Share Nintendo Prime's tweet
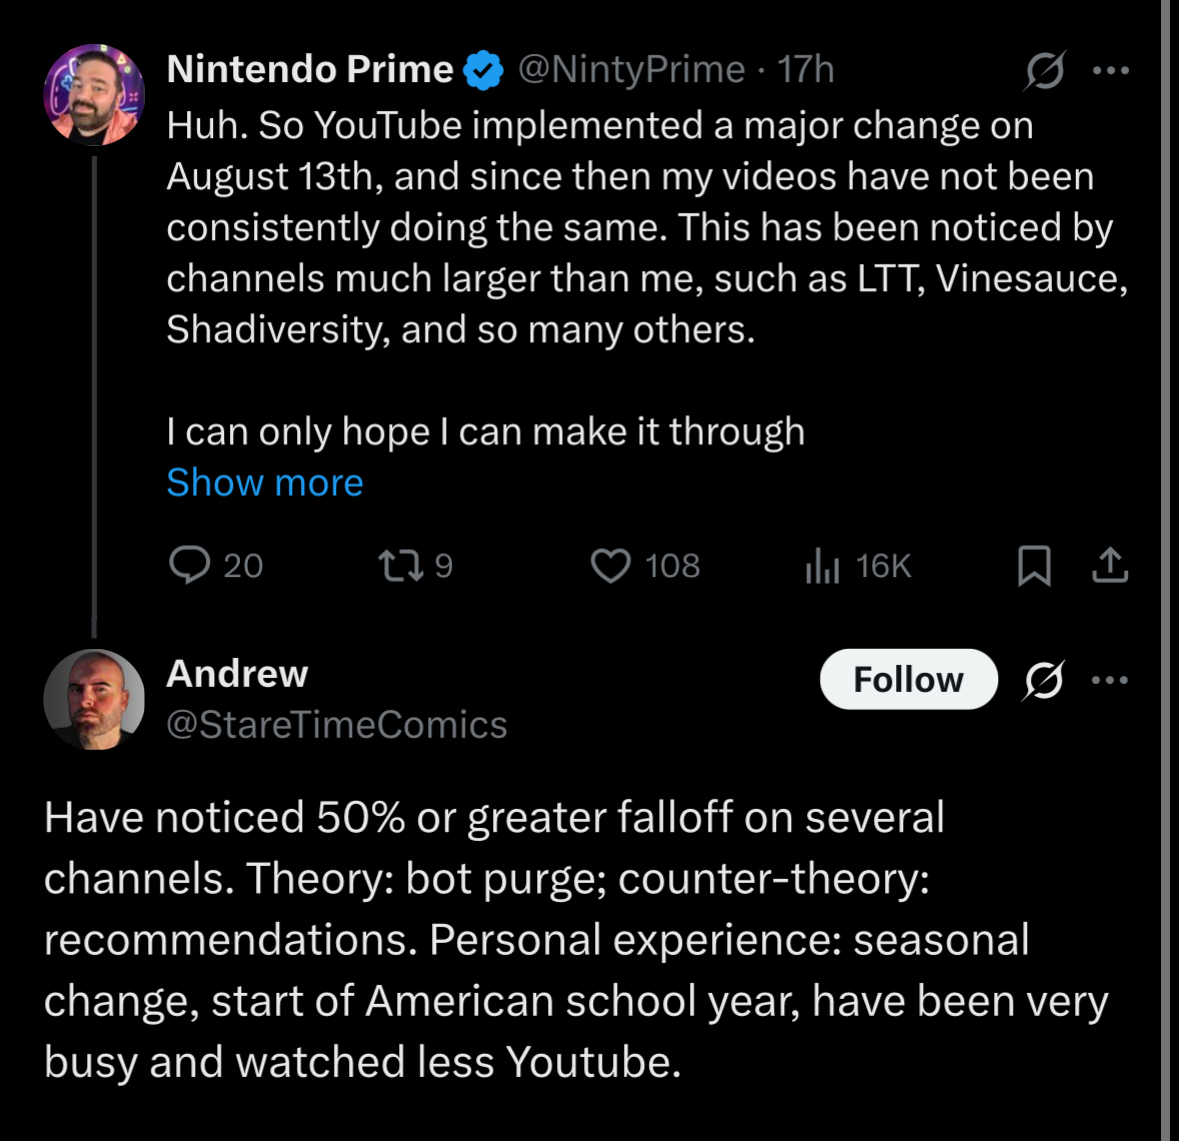Image resolution: width=1179 pixels, height=1141 pixels. tap(1109, 566)
